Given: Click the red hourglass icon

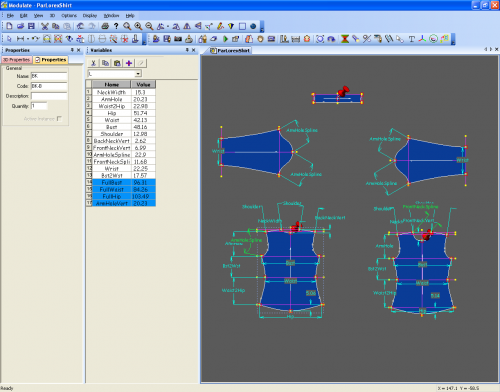Looking at the screenshot, I should [x=345, y=39].
